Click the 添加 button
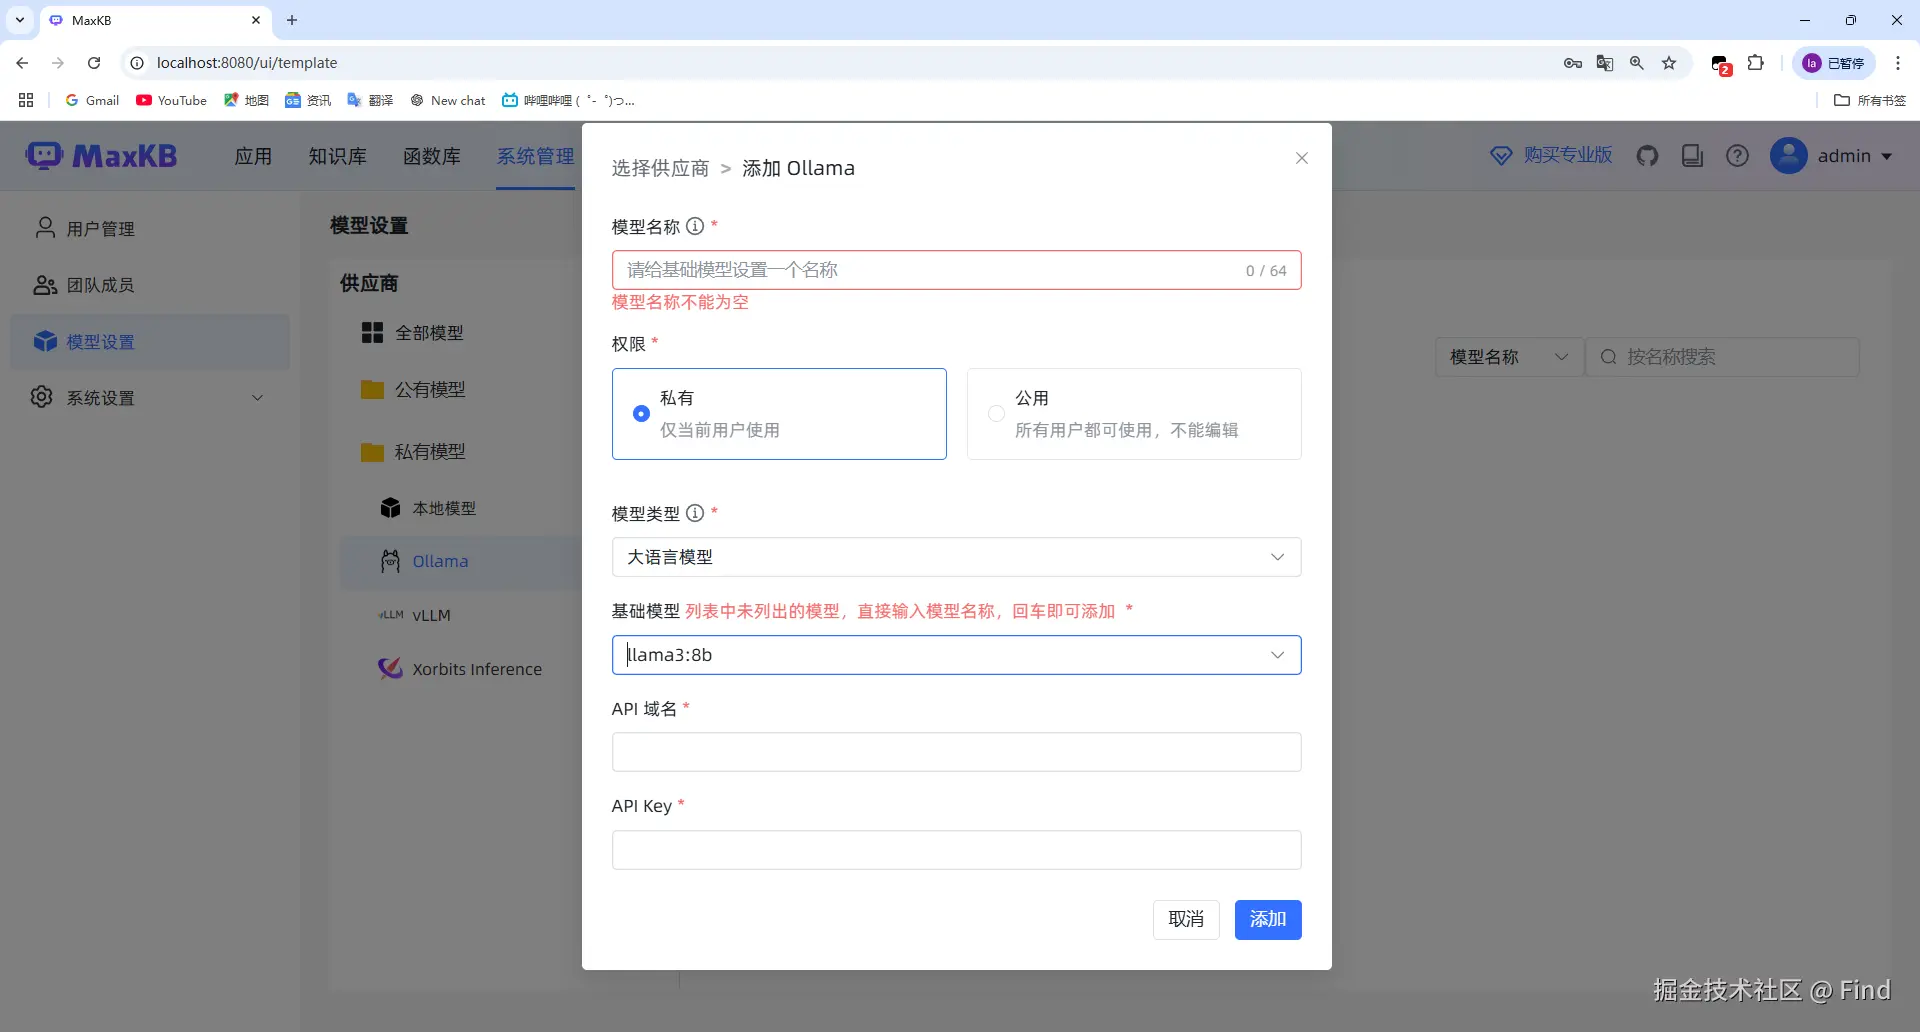Viewport: 1920px width, 1032px height. coord(1268,919)
